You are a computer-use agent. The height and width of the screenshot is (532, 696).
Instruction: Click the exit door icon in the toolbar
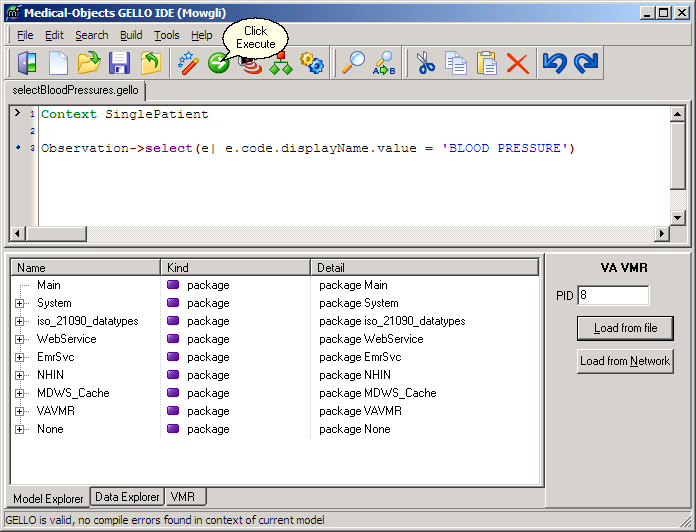[x=27, y=63]
